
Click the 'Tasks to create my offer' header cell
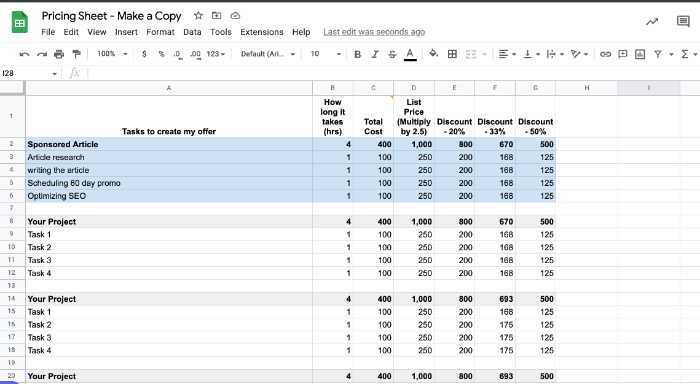169,117
